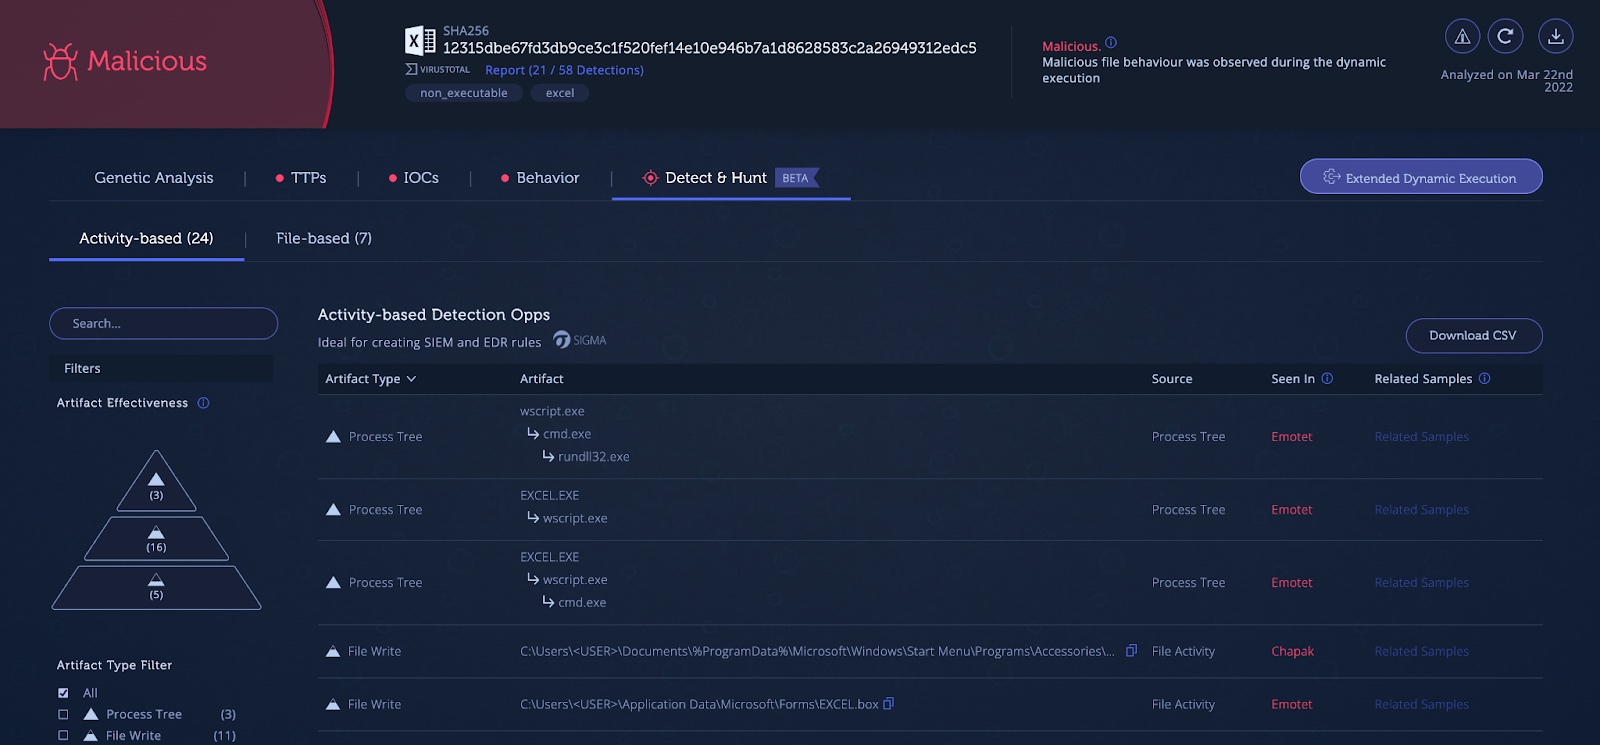Click the Excel file type icon

(420, 40)
